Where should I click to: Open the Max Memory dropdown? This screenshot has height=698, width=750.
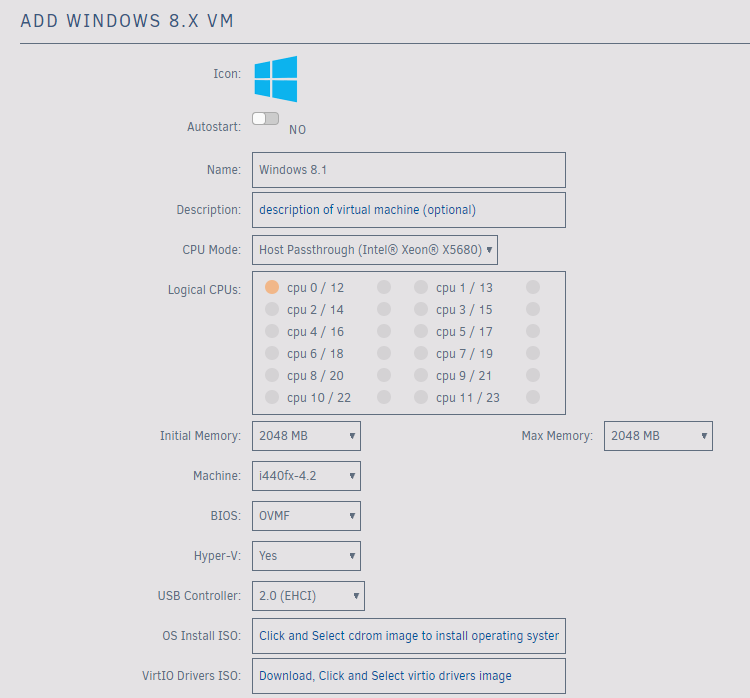coord(657,436)
